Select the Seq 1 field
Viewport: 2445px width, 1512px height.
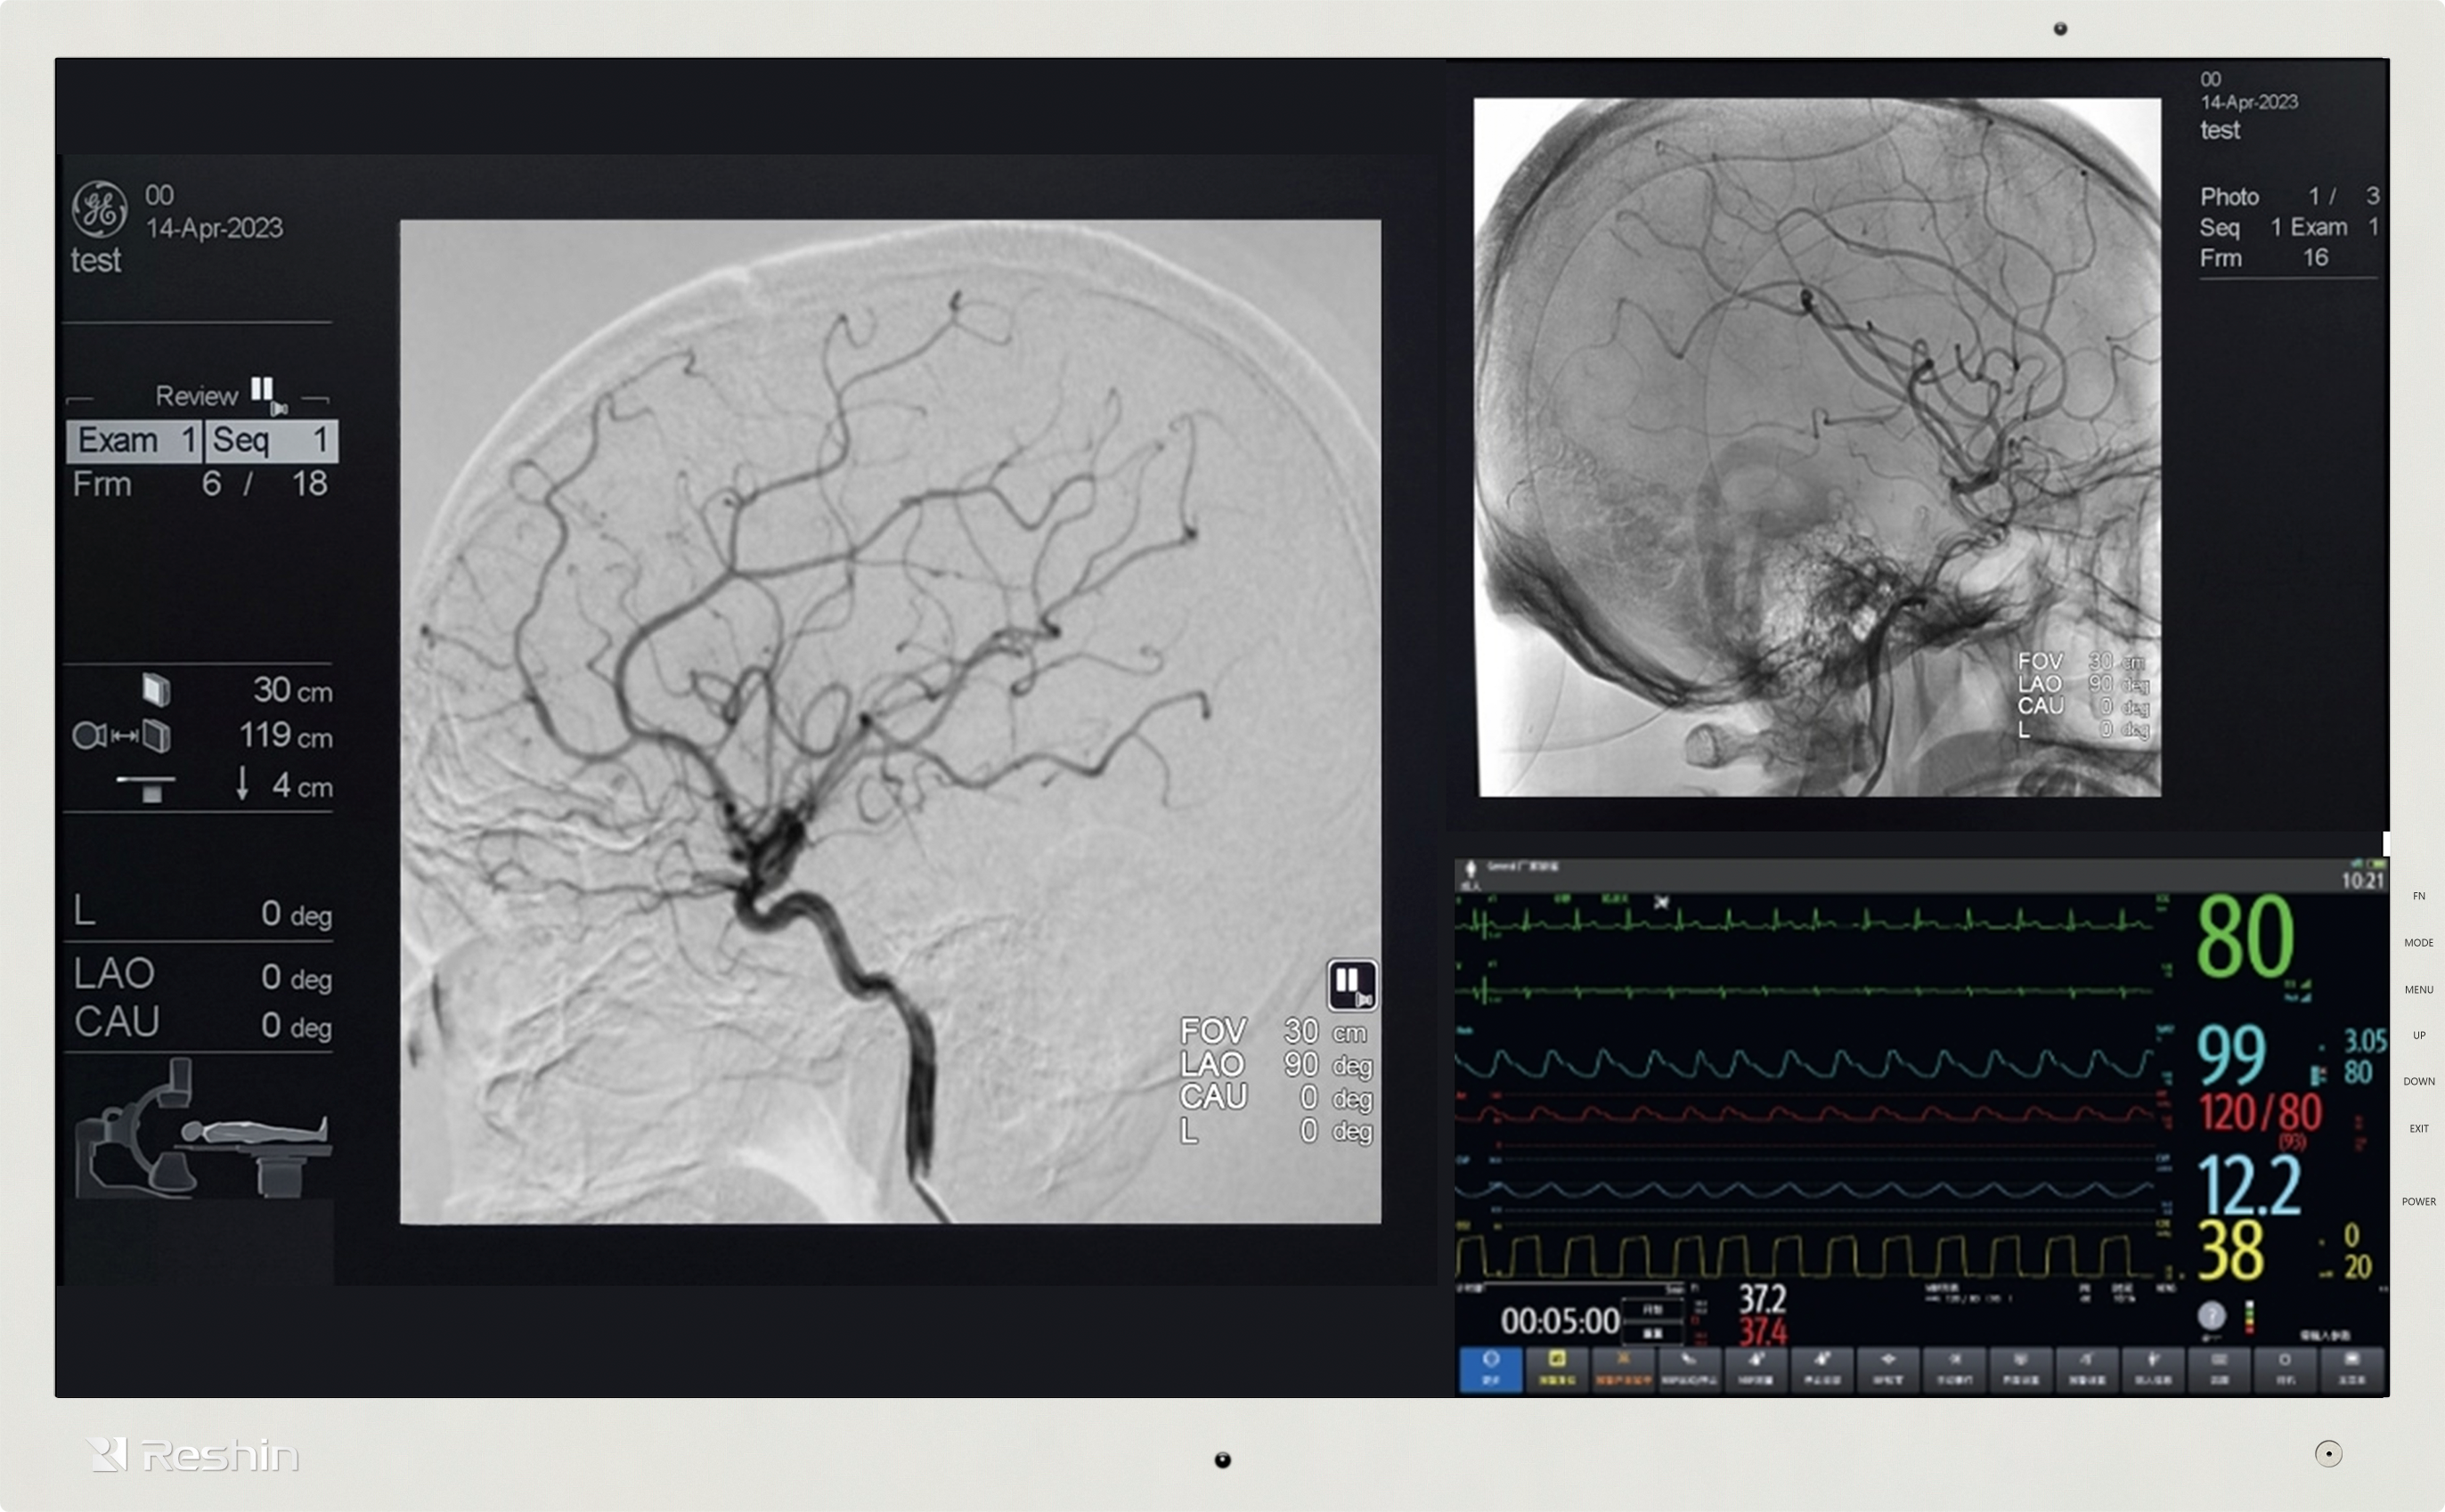click(x=271, y=441)
